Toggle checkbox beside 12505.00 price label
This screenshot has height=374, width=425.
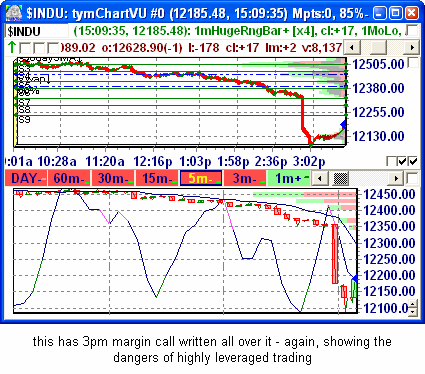click(414, 62)
